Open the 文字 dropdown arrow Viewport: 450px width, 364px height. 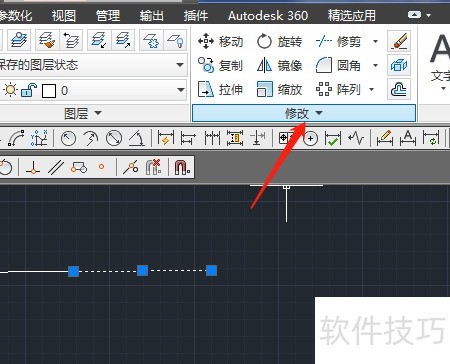[x=443, y=89]
